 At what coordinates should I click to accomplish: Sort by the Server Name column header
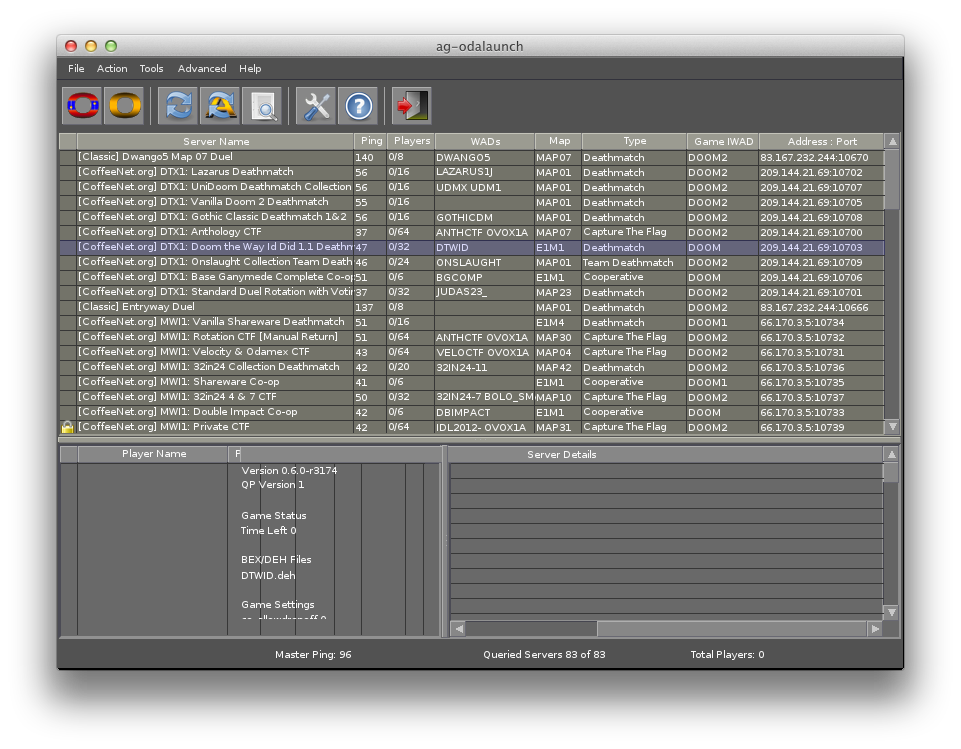pos(216,142)
